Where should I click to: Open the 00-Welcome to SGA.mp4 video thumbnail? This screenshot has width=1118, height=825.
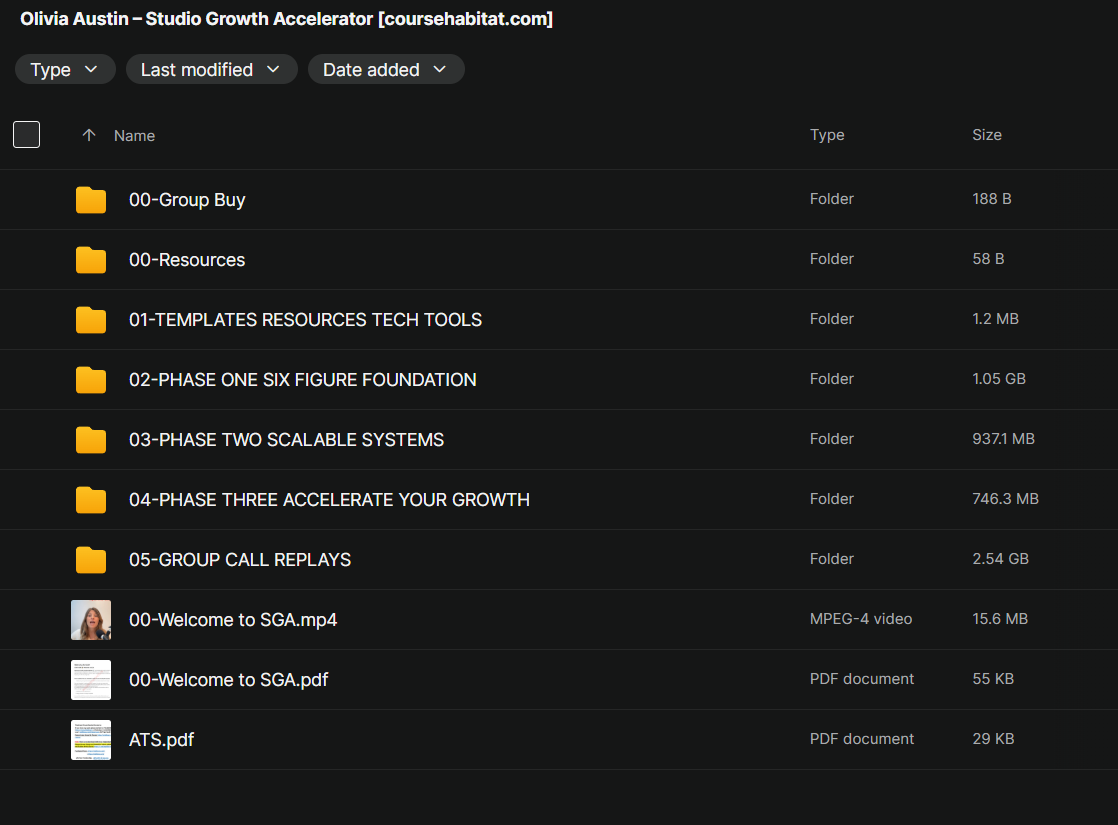tap(91, 620)
